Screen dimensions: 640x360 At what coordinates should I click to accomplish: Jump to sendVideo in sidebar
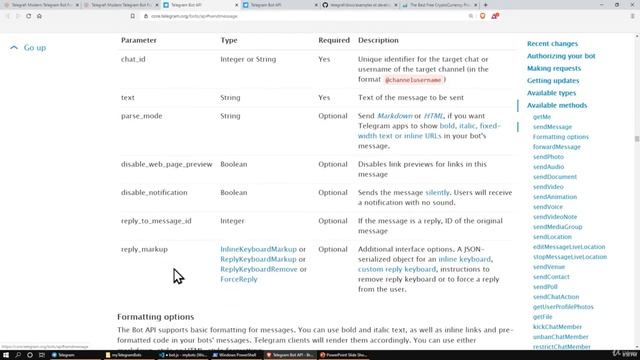(548, 187)
